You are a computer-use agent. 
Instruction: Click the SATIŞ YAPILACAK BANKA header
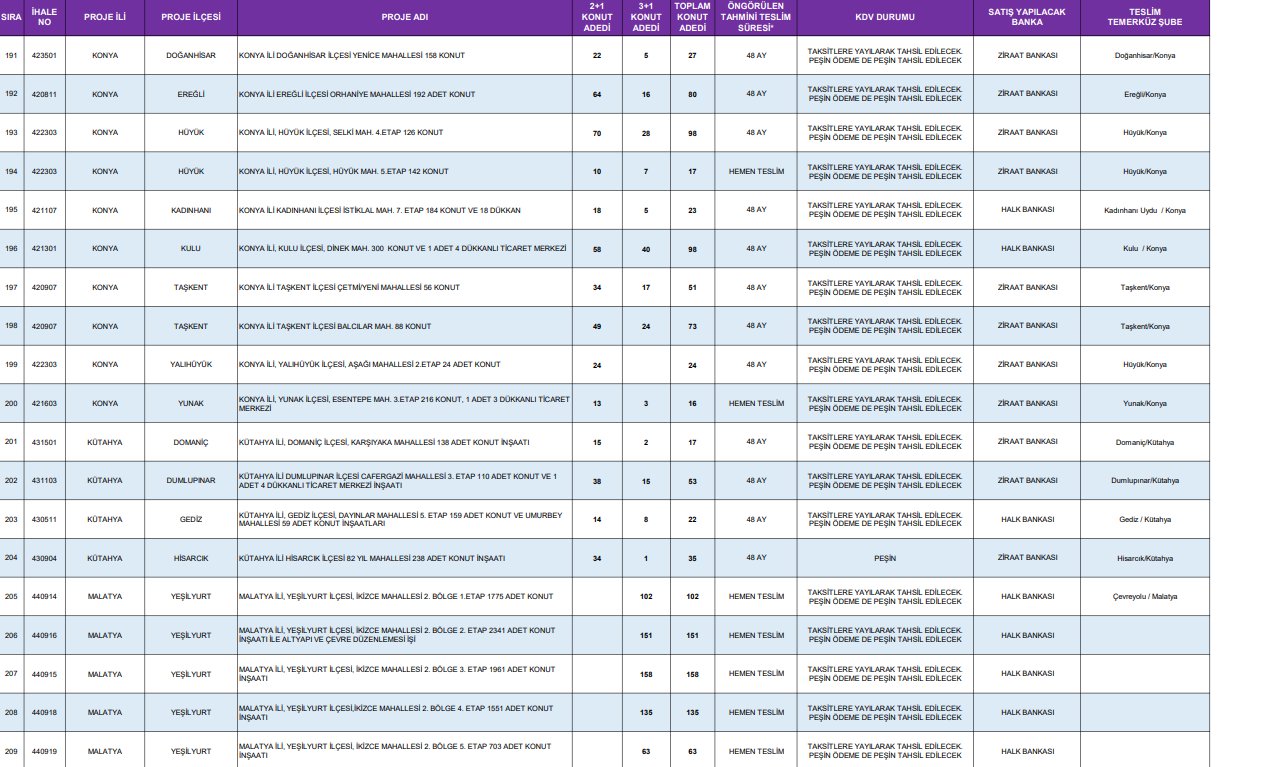[1027, 17]
